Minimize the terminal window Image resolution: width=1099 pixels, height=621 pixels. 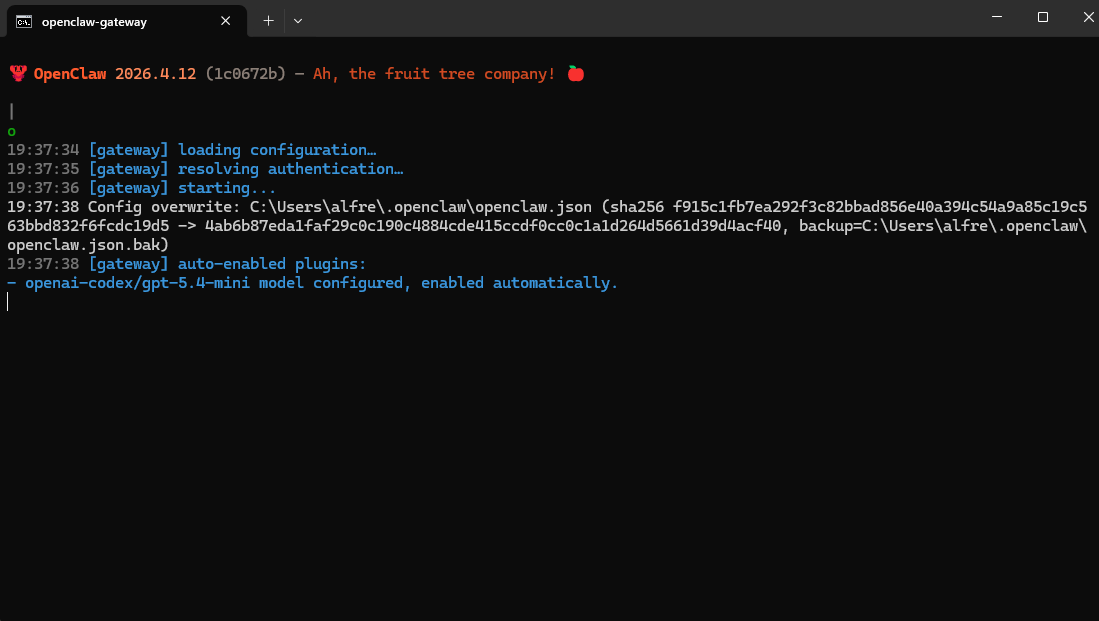[997, 17]
